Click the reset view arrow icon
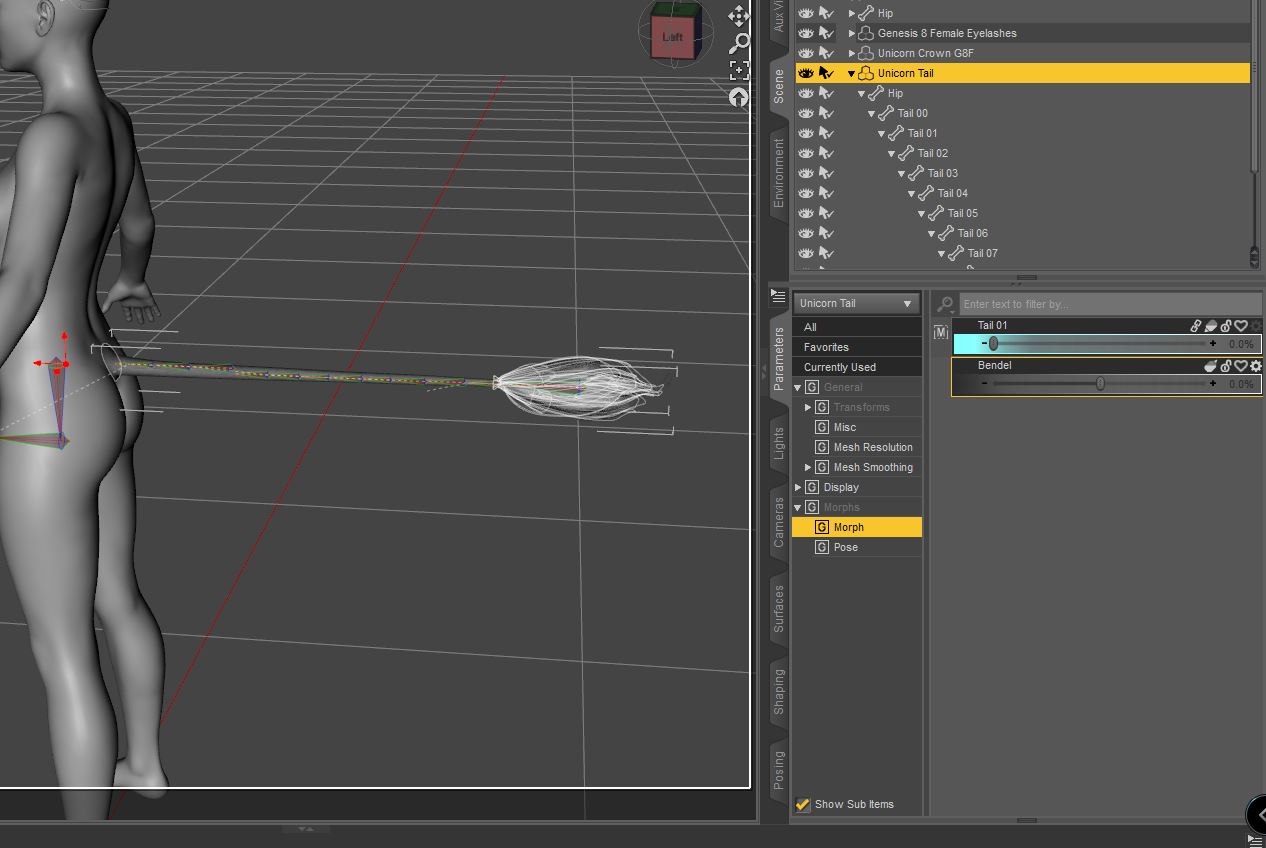 tap(739, 97)
